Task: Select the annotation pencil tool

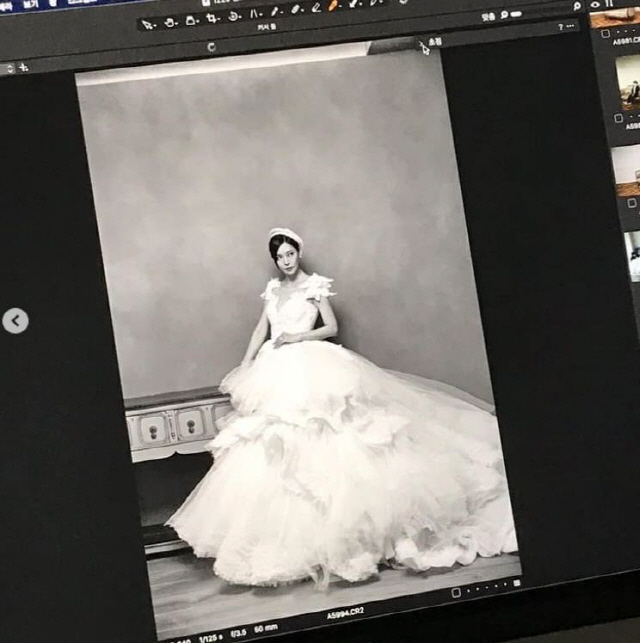Action: tap(316, 7)
